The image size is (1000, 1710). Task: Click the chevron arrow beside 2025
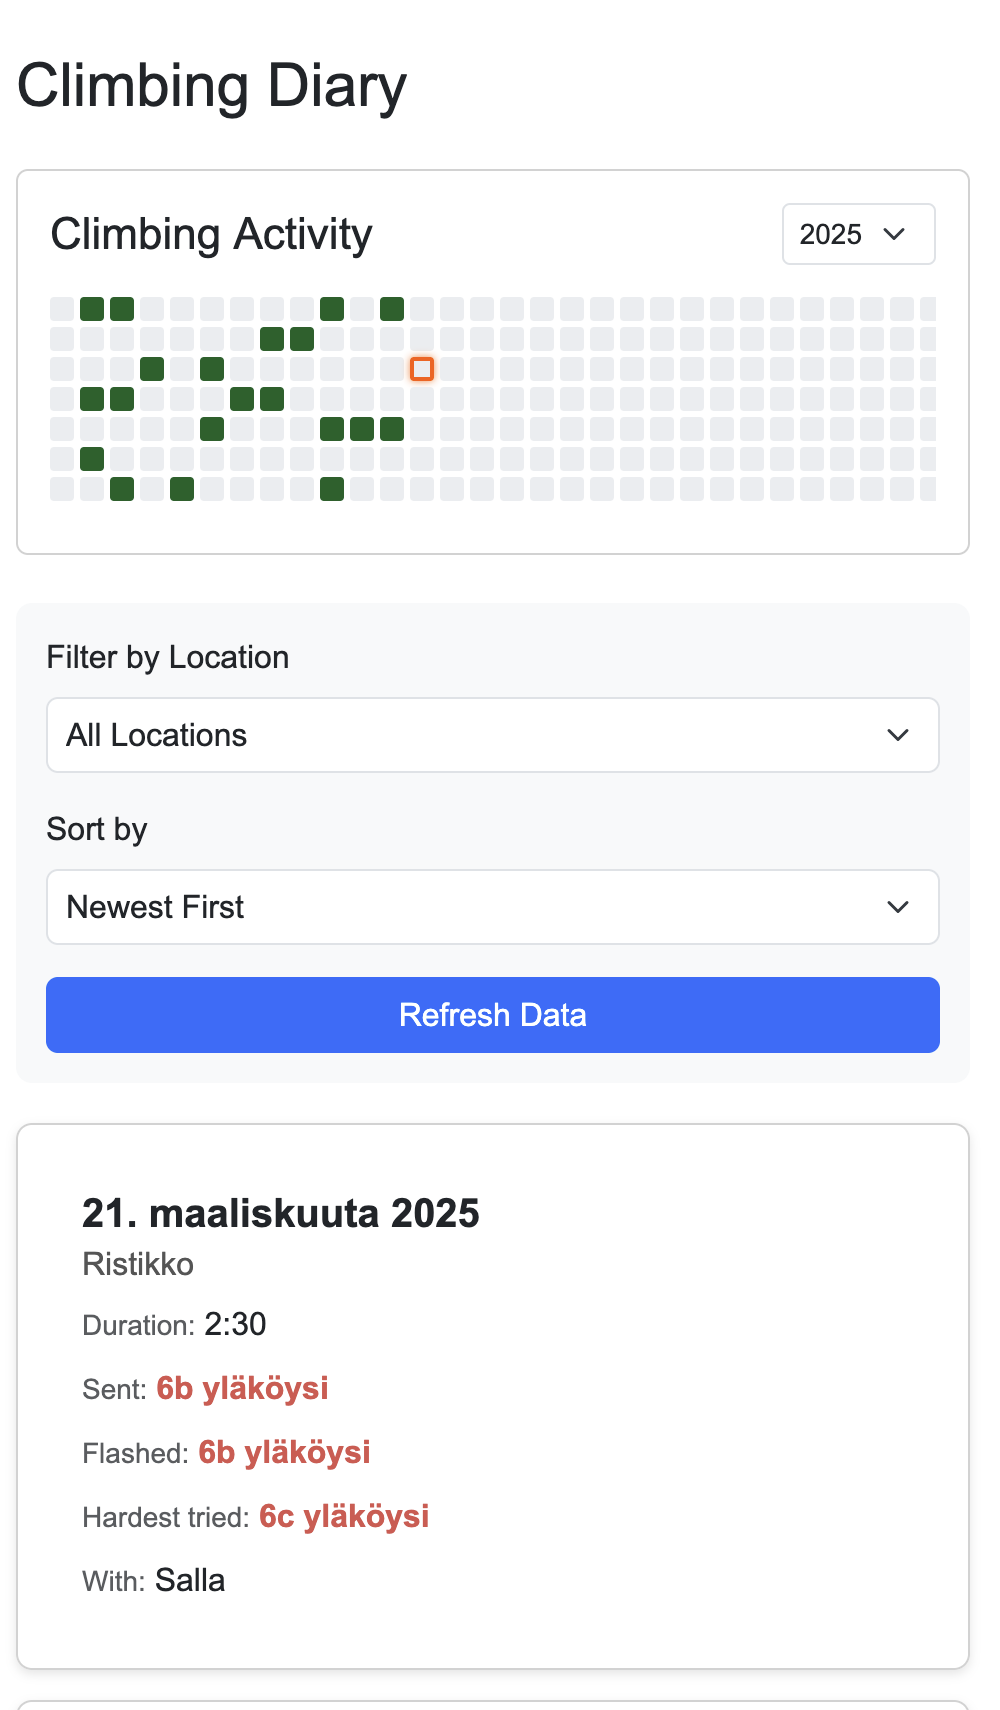894,234
